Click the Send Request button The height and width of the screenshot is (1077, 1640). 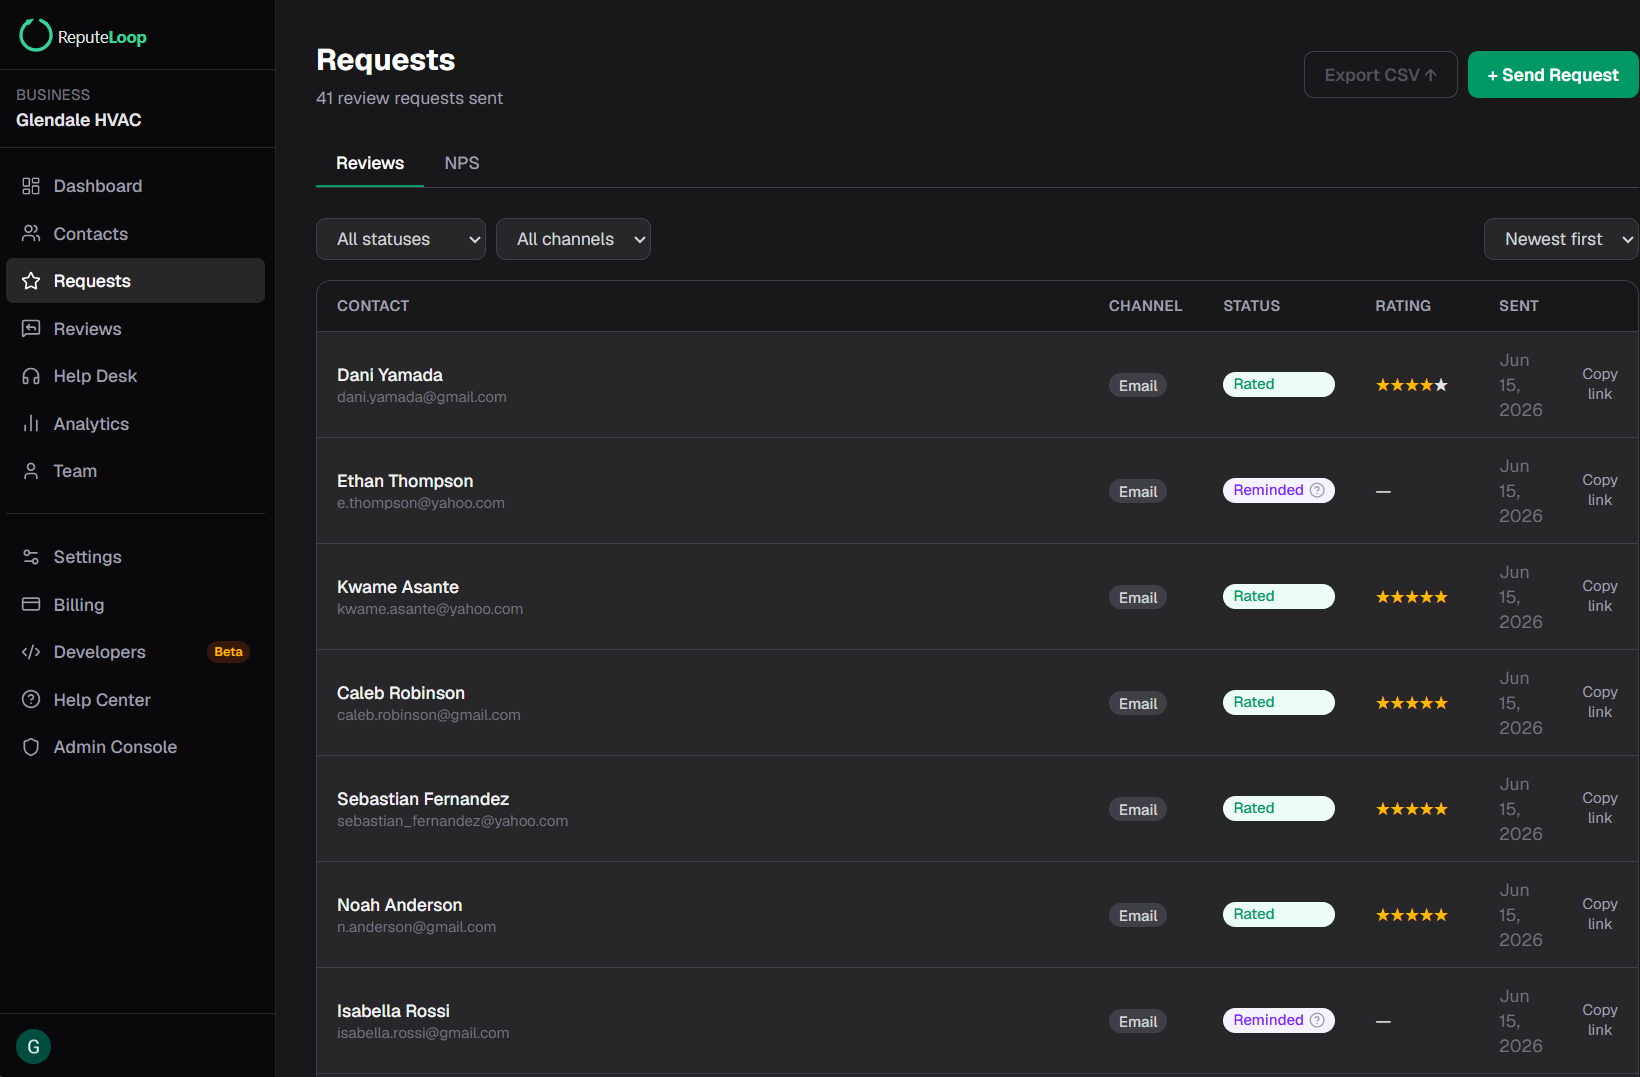(x=1553, y=75)
